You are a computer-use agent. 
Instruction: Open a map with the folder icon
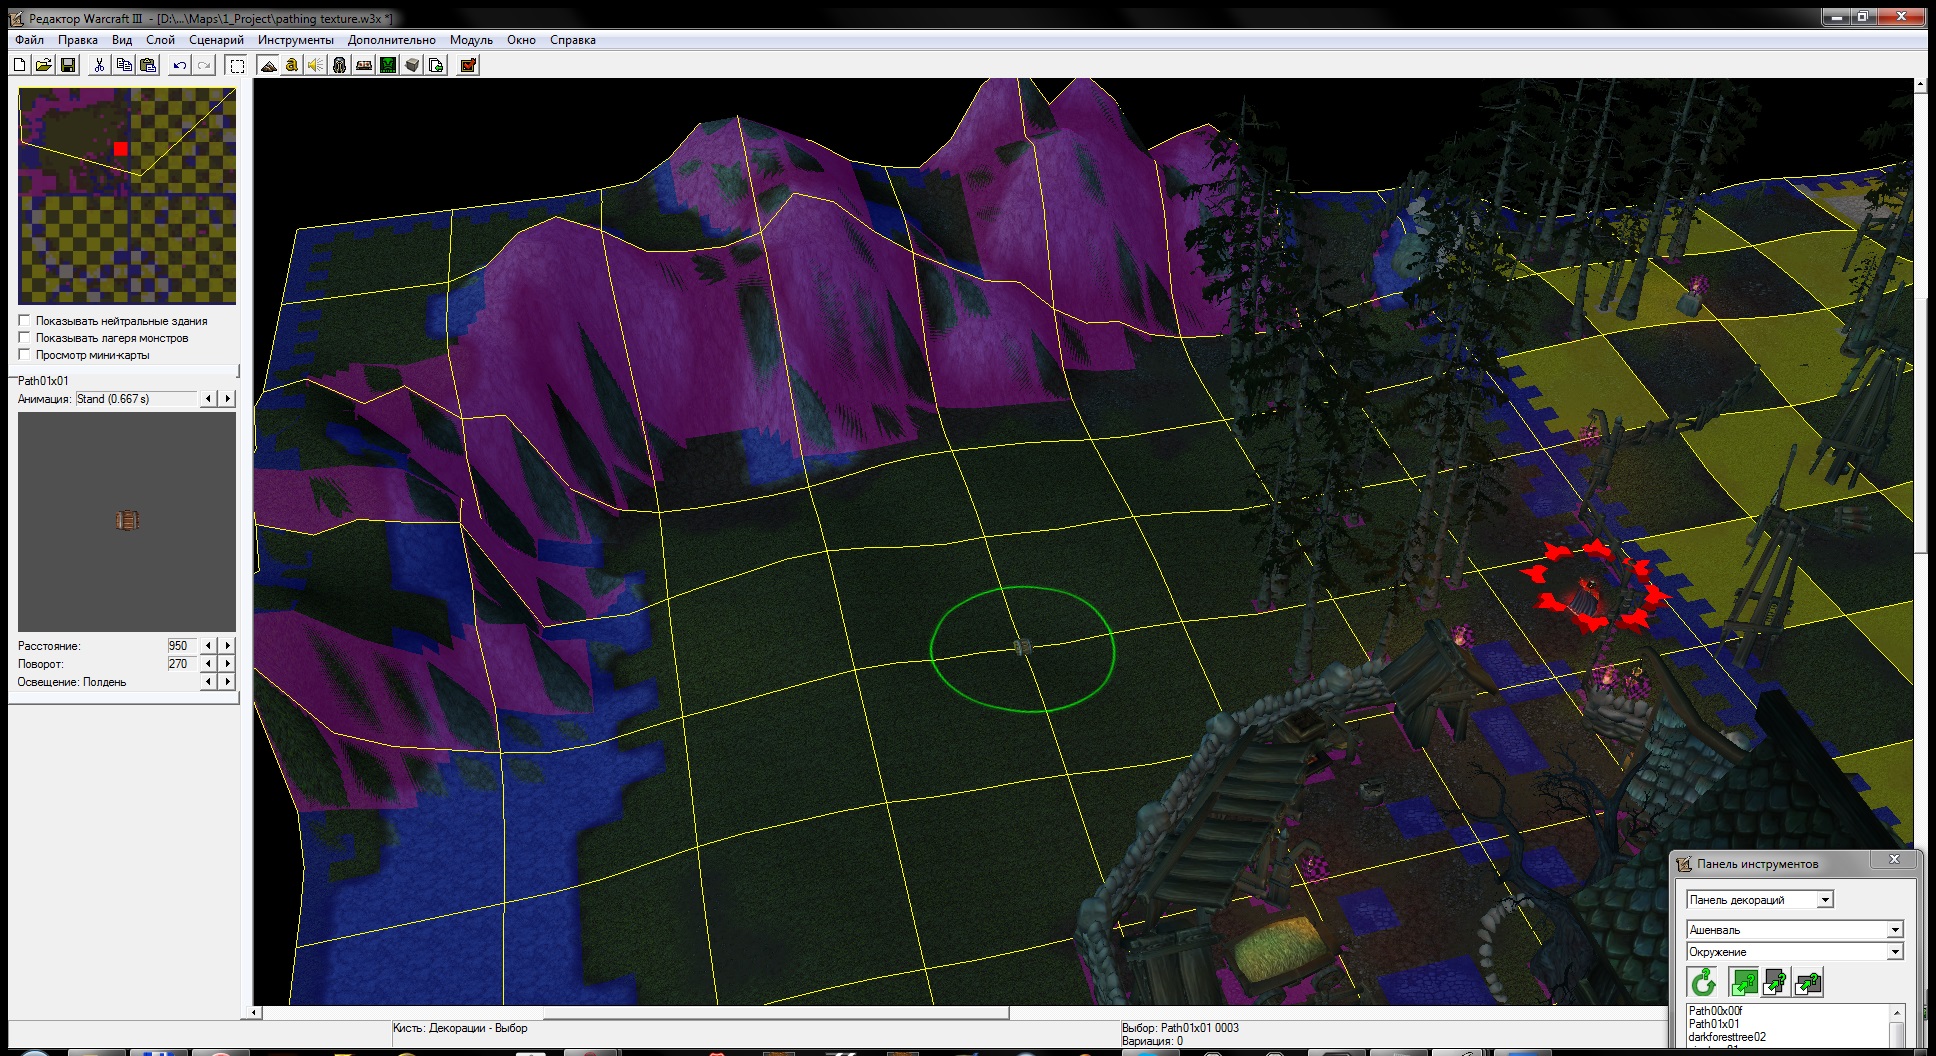[44, 65]
